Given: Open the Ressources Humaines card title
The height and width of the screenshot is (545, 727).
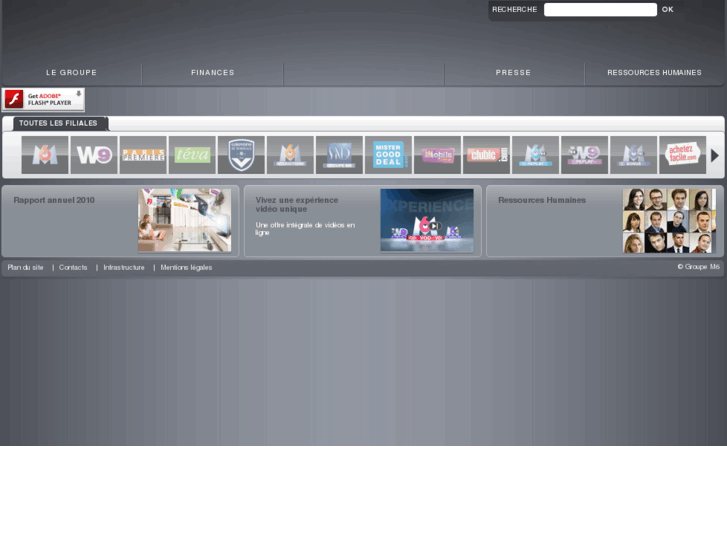Looking at the screenshot, I should (542, 200).
